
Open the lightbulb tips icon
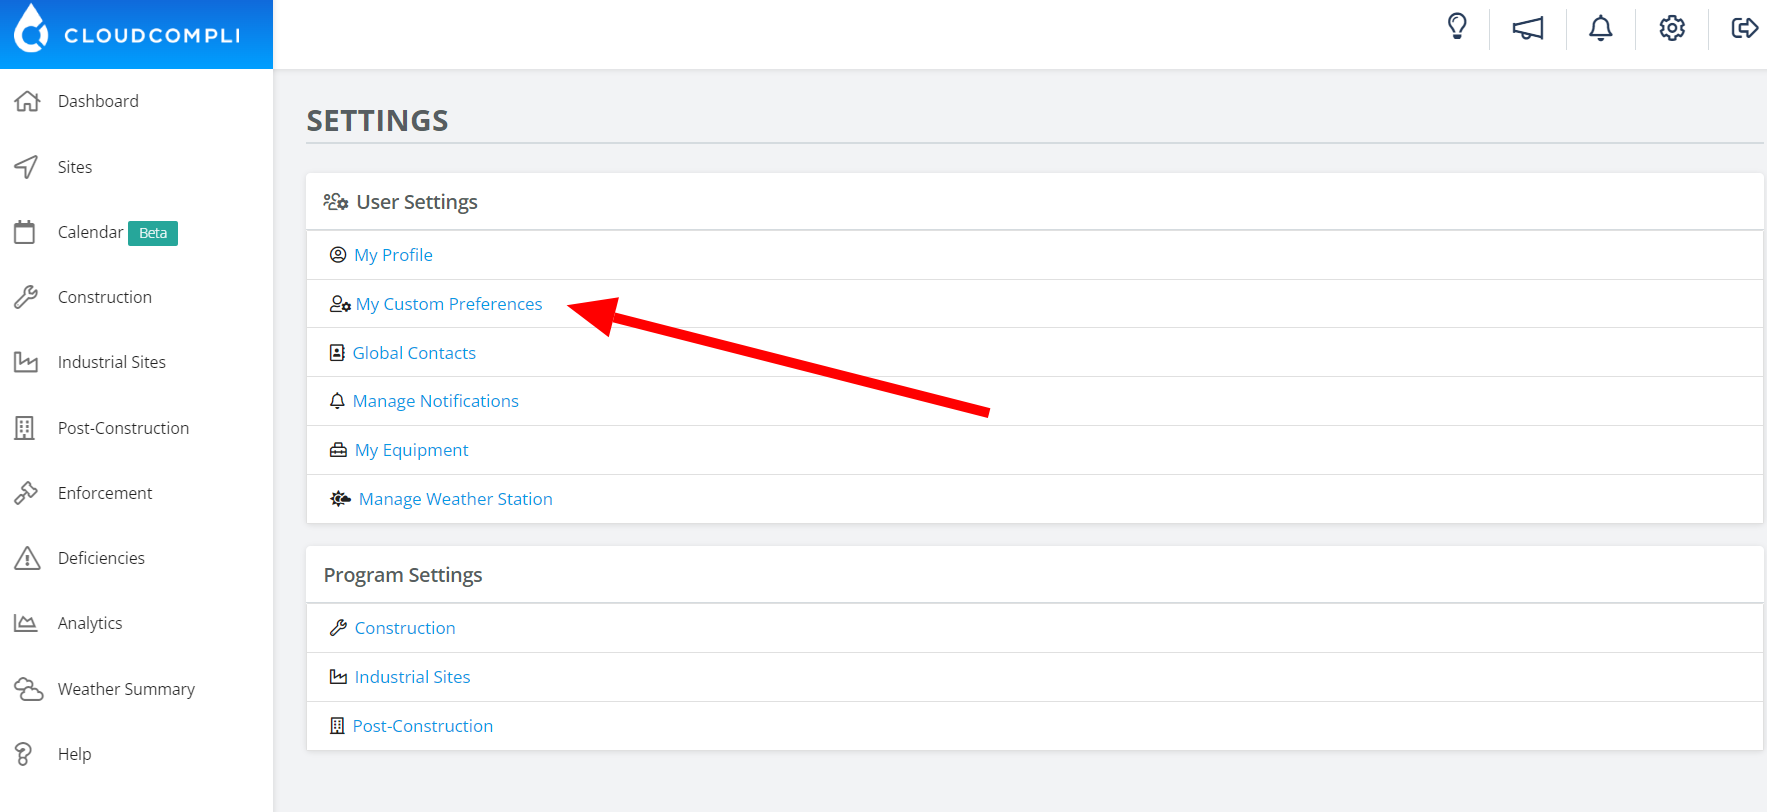tap(1457, 27)
